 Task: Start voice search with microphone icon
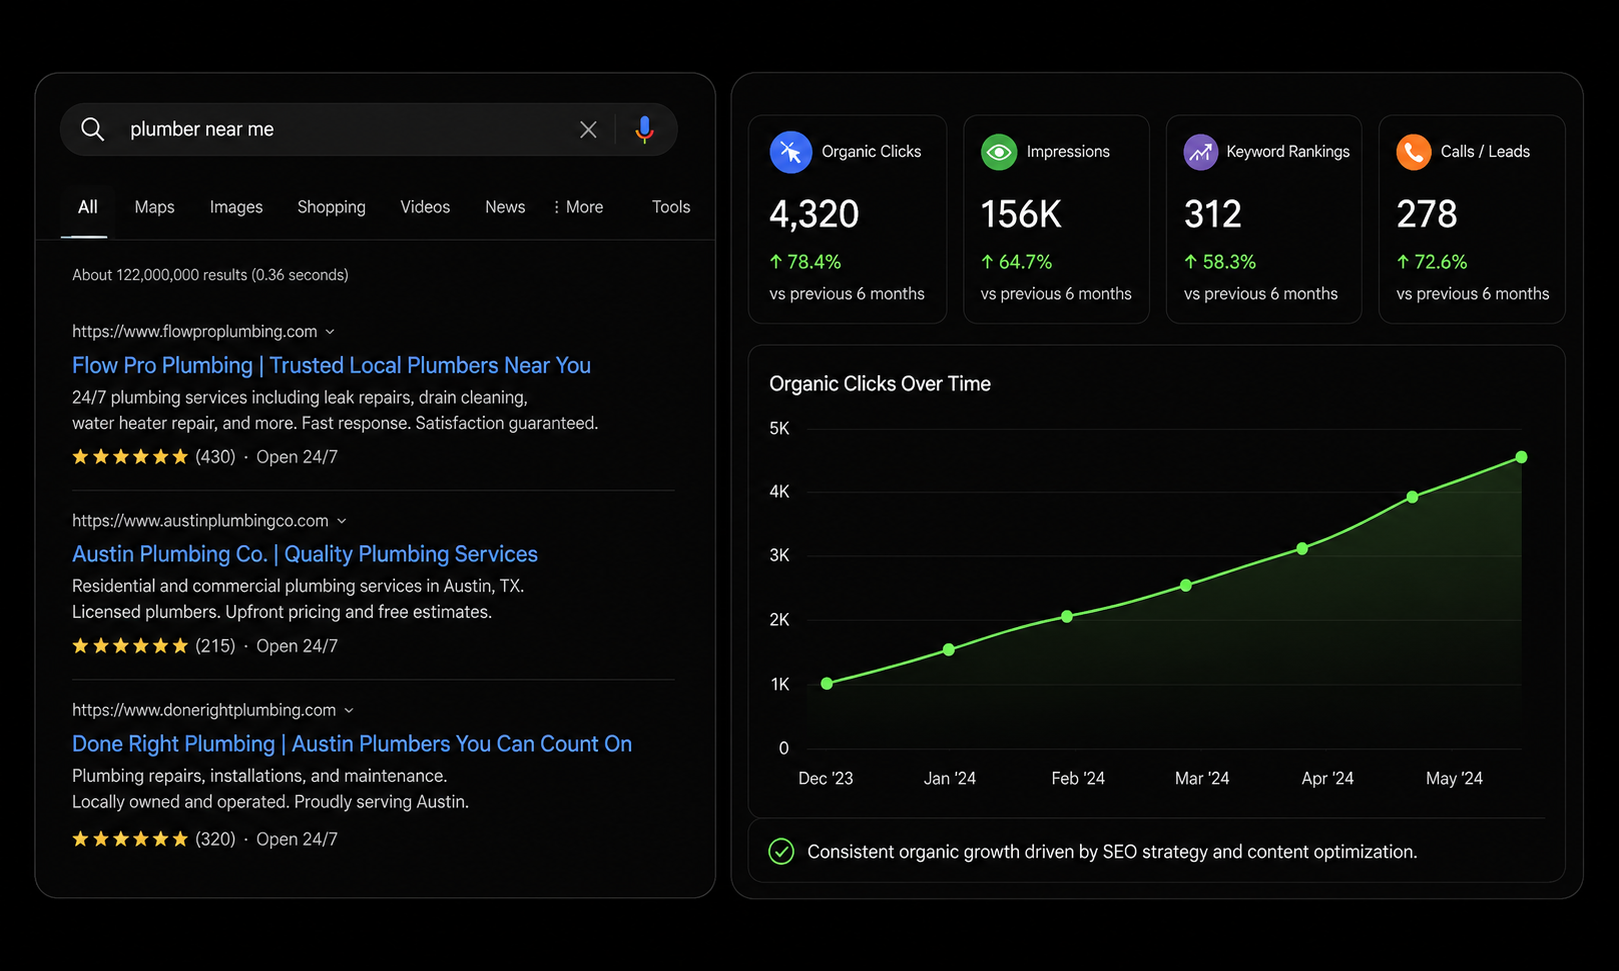tap(645, 129)
